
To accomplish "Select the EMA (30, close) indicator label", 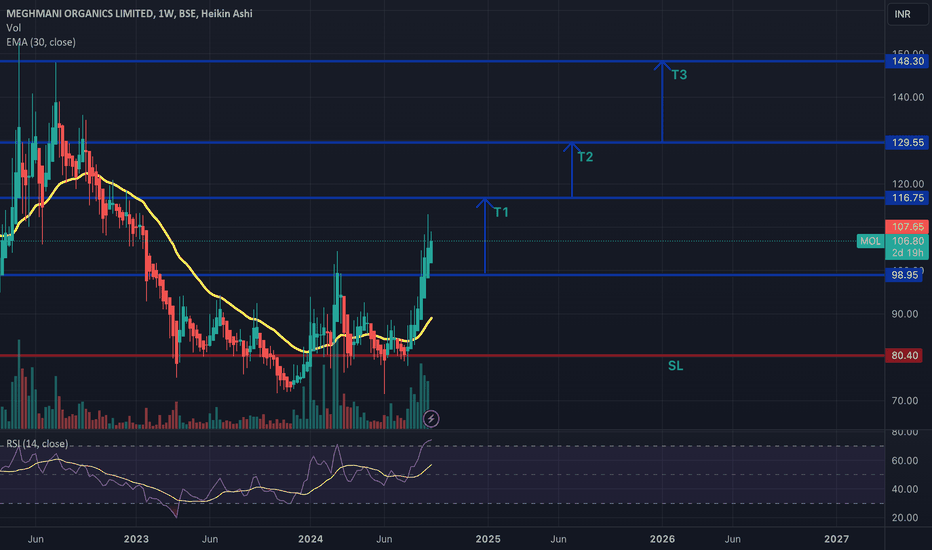I will 41,42.
